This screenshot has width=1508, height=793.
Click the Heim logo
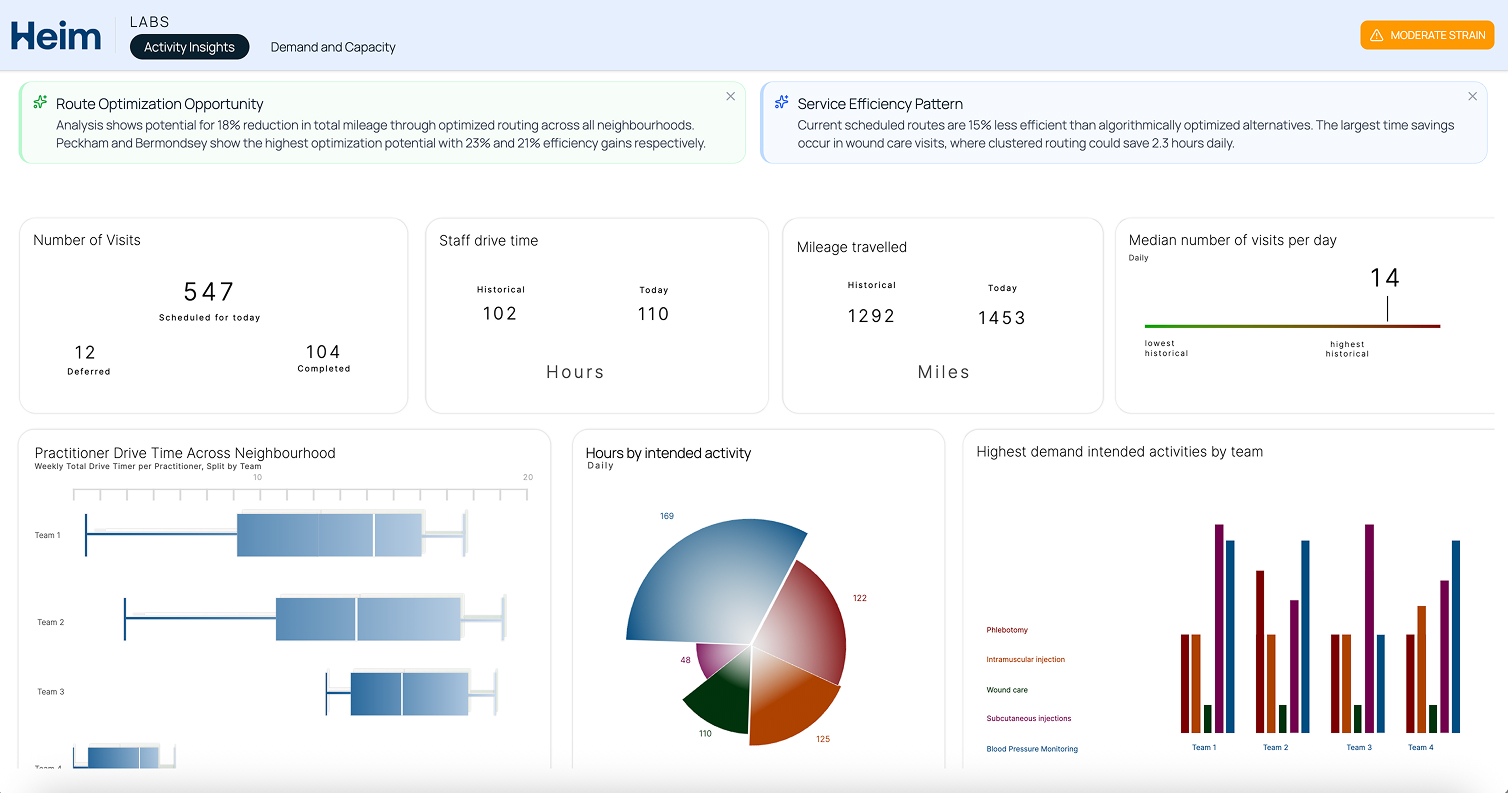point(56,36)
